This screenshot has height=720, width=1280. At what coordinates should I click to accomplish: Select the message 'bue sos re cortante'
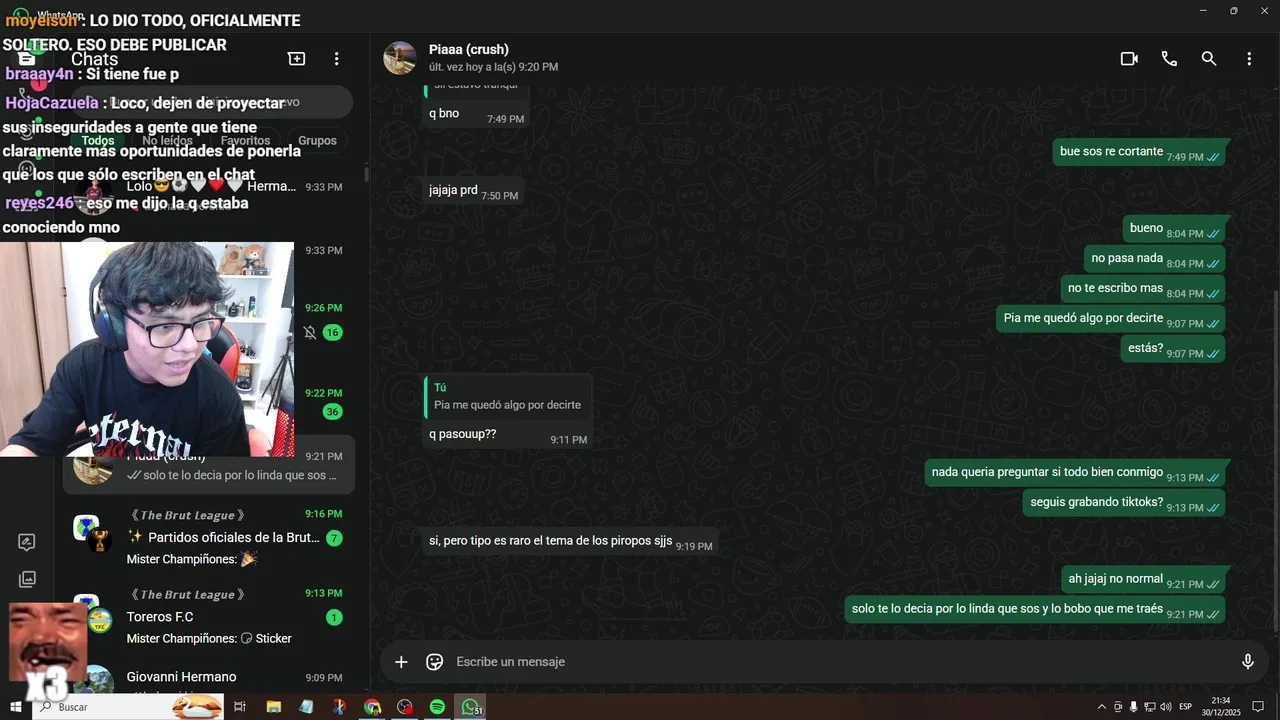click(x=1139, y=152)
